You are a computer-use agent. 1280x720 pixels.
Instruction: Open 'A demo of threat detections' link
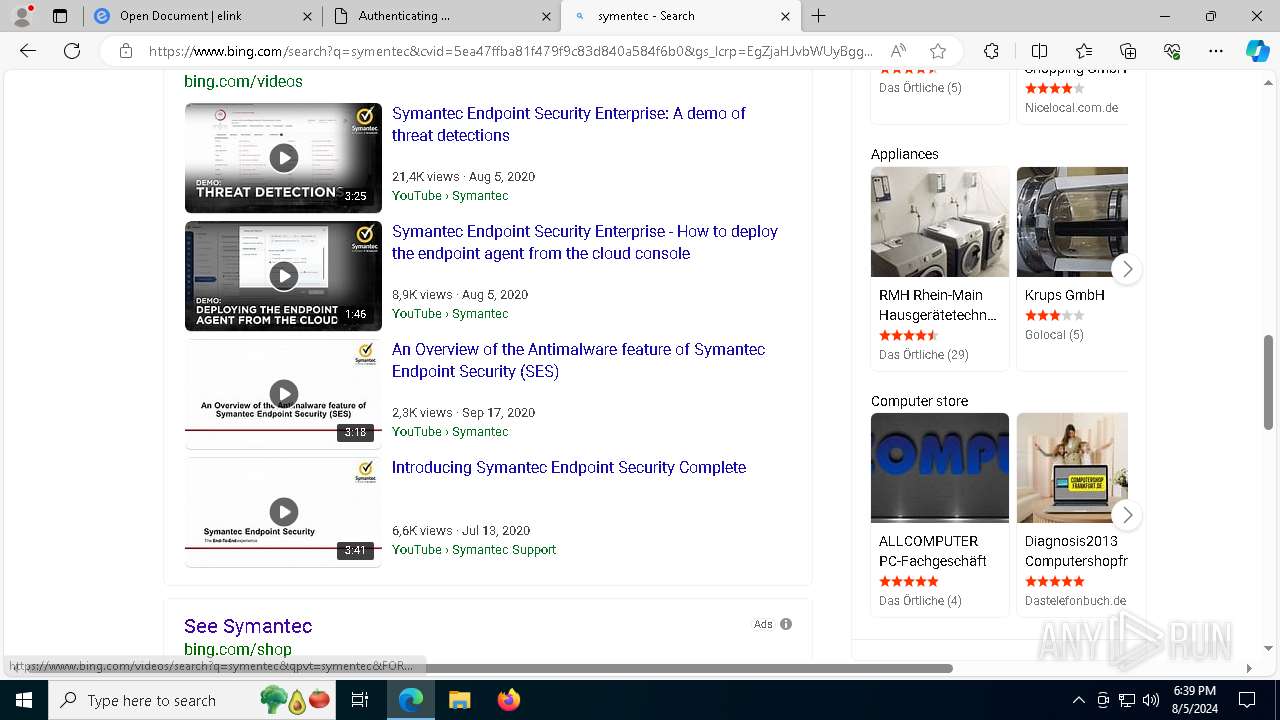point(569,124)
